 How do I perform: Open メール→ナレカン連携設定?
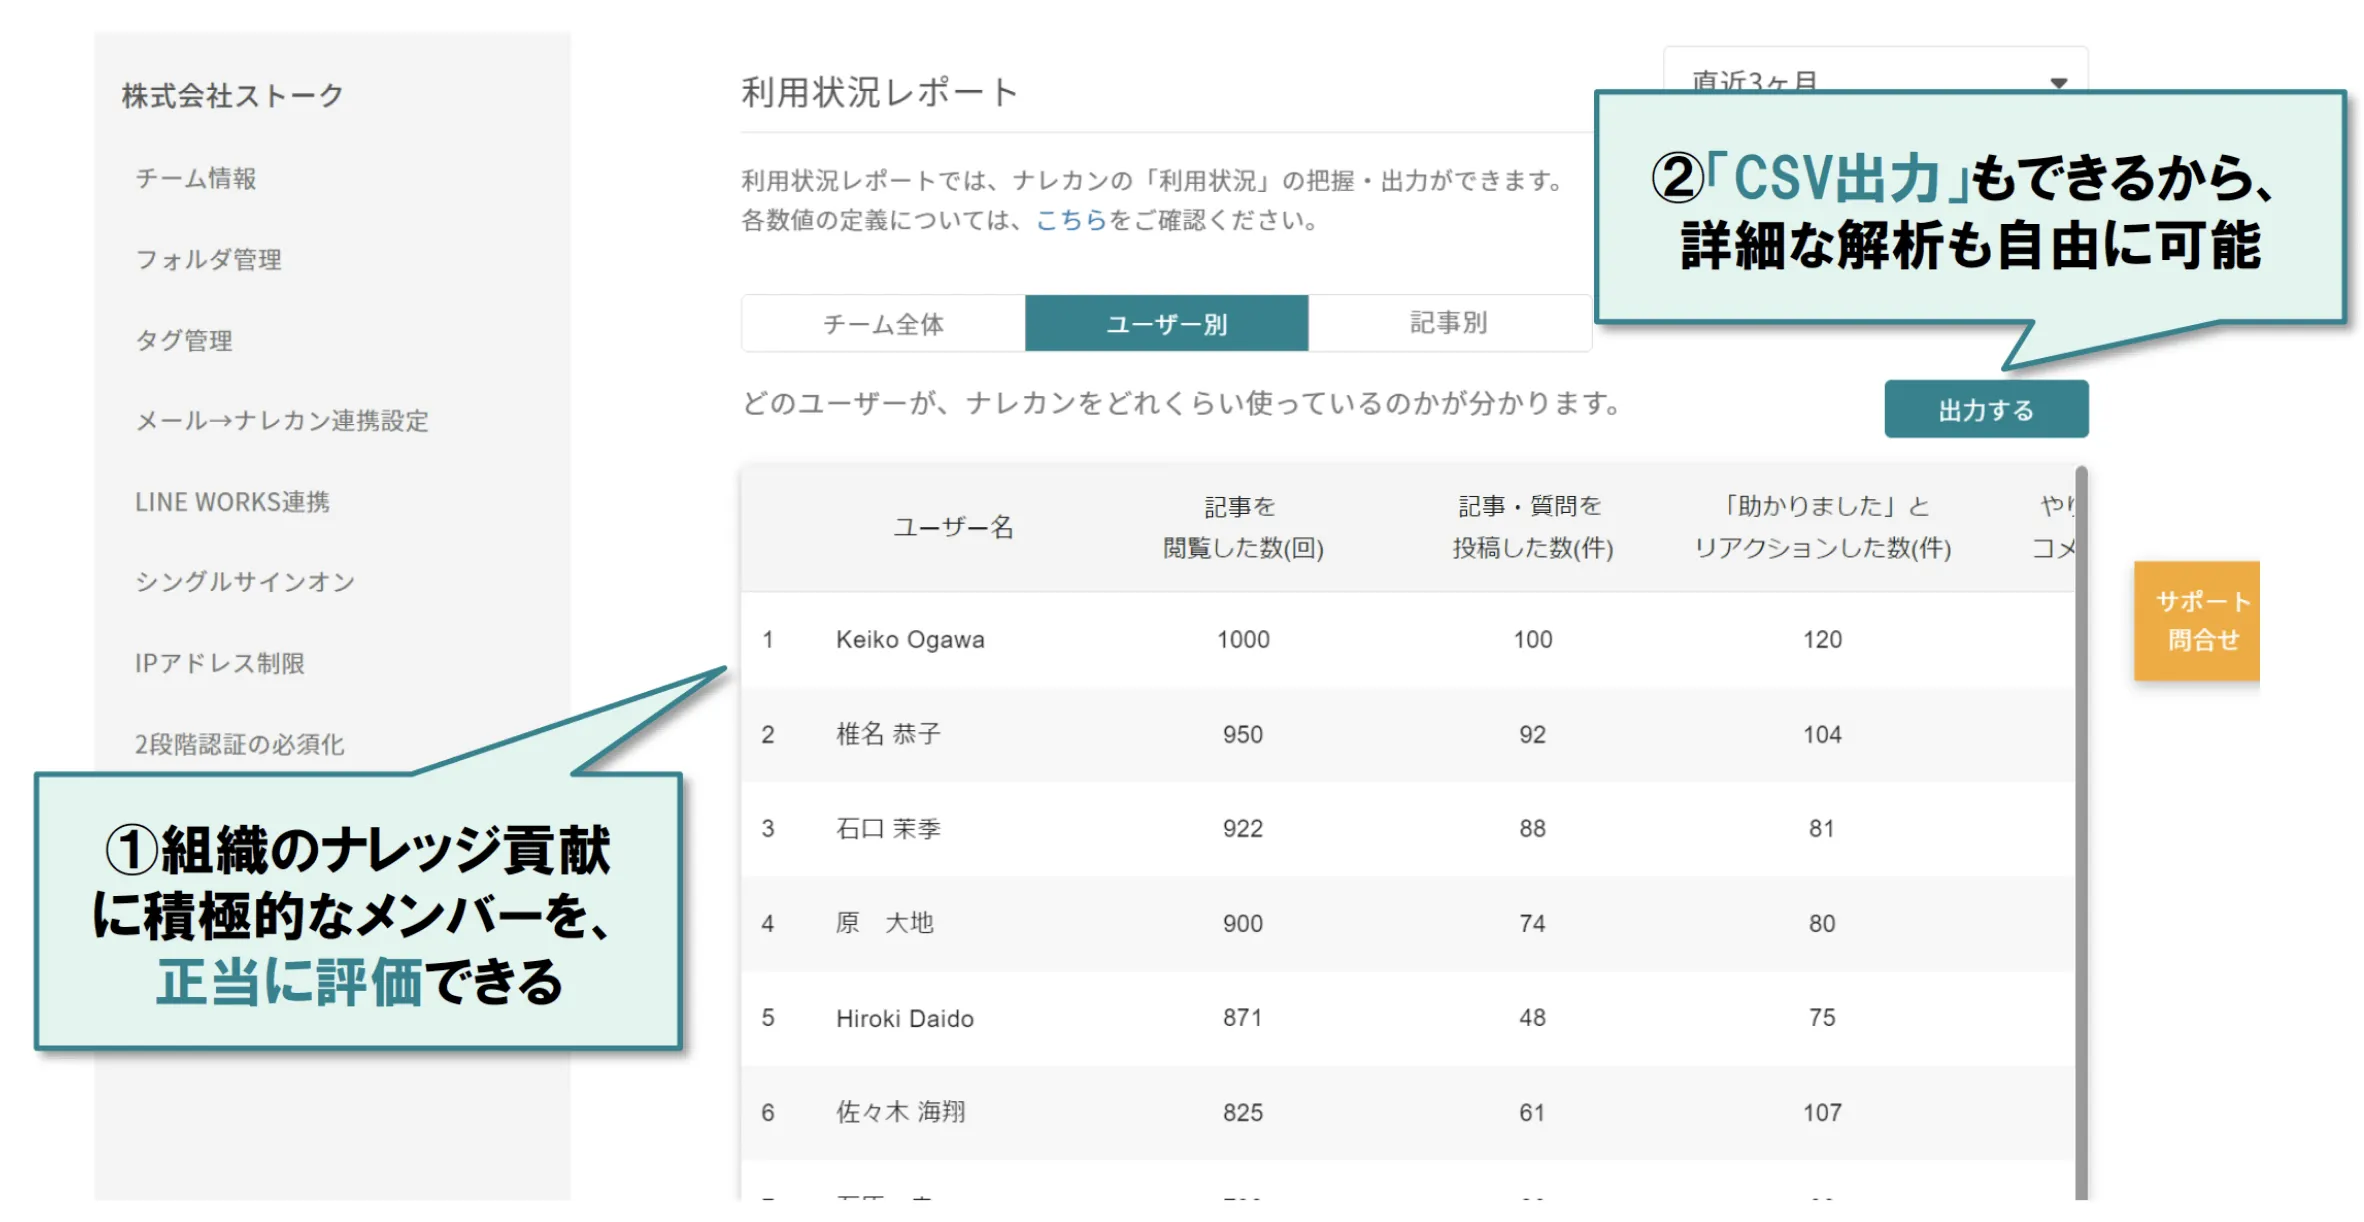(x=282, y=422)
